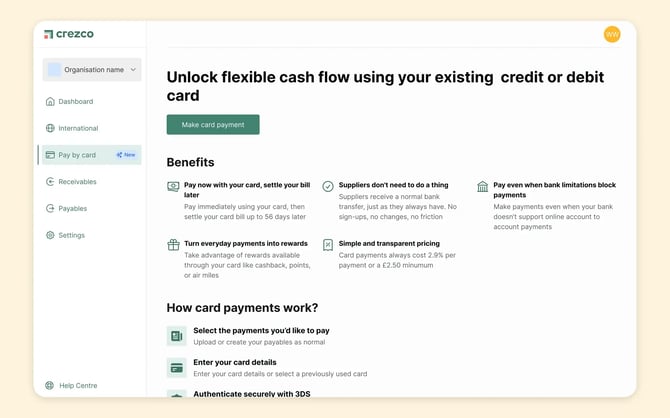
Task: Select Pay by card menu item
Action: pos(78,155)
